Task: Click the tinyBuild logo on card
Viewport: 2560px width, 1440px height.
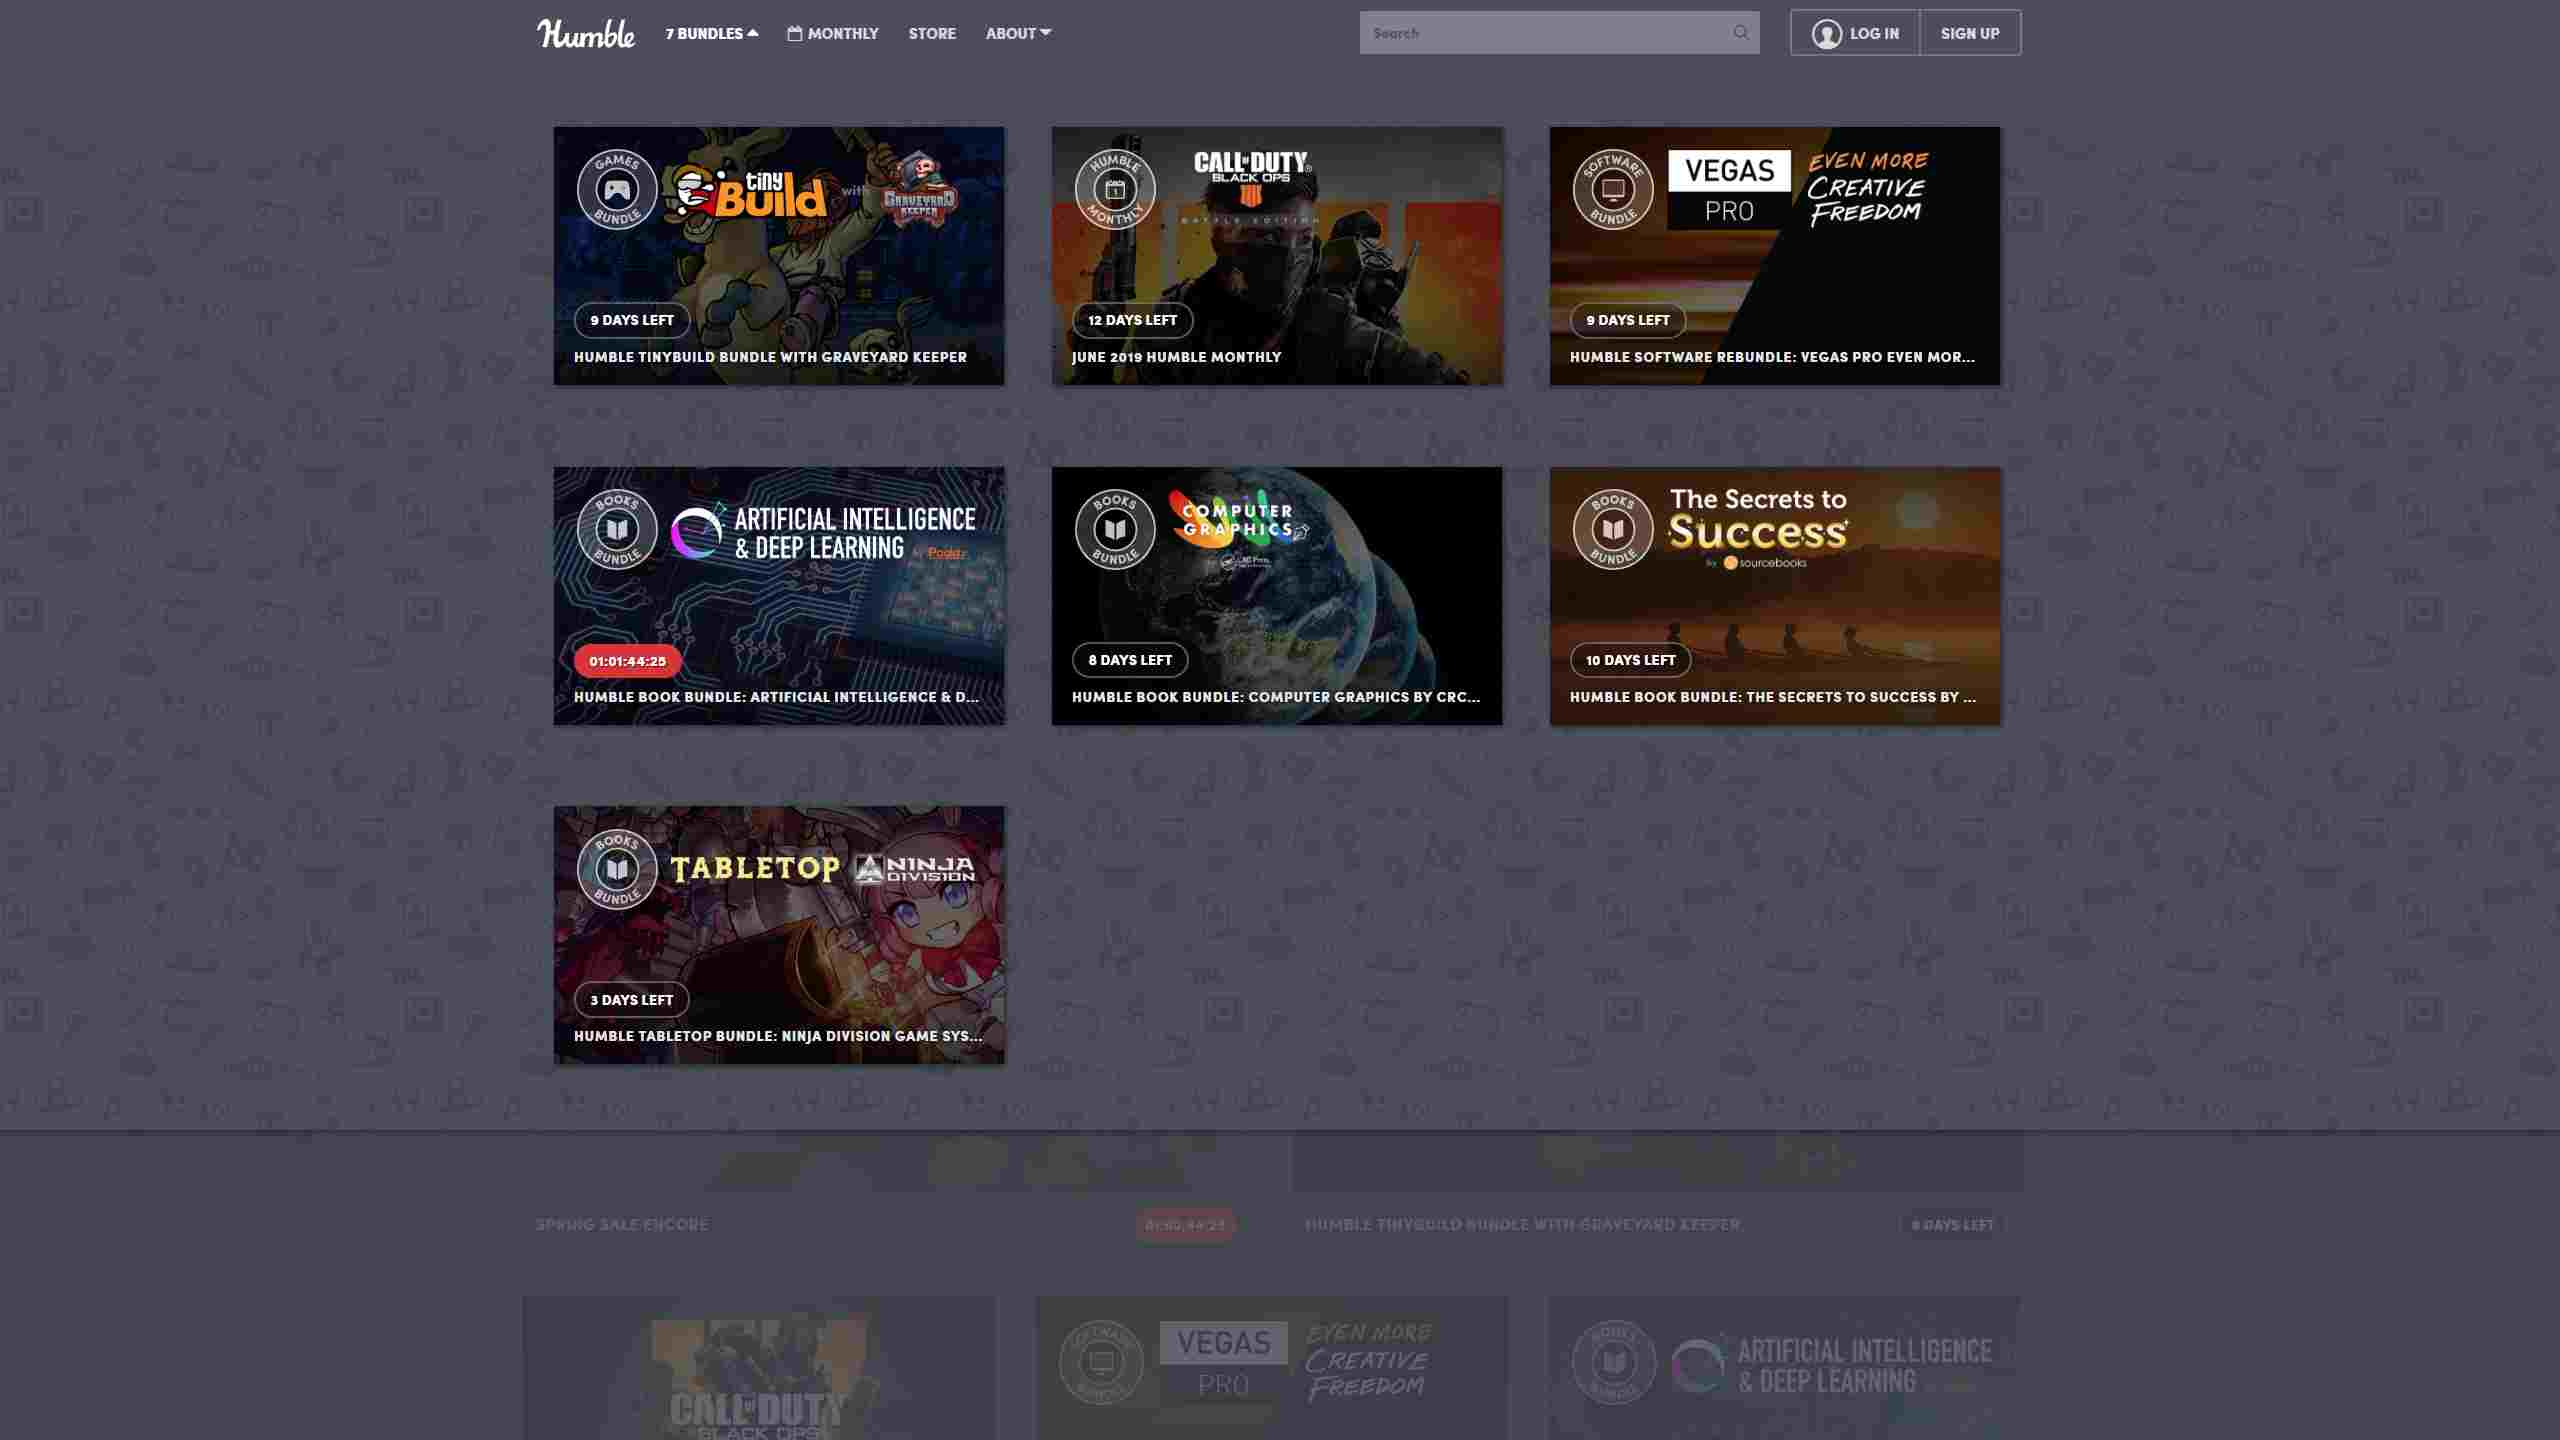Action: click(750, 193)
